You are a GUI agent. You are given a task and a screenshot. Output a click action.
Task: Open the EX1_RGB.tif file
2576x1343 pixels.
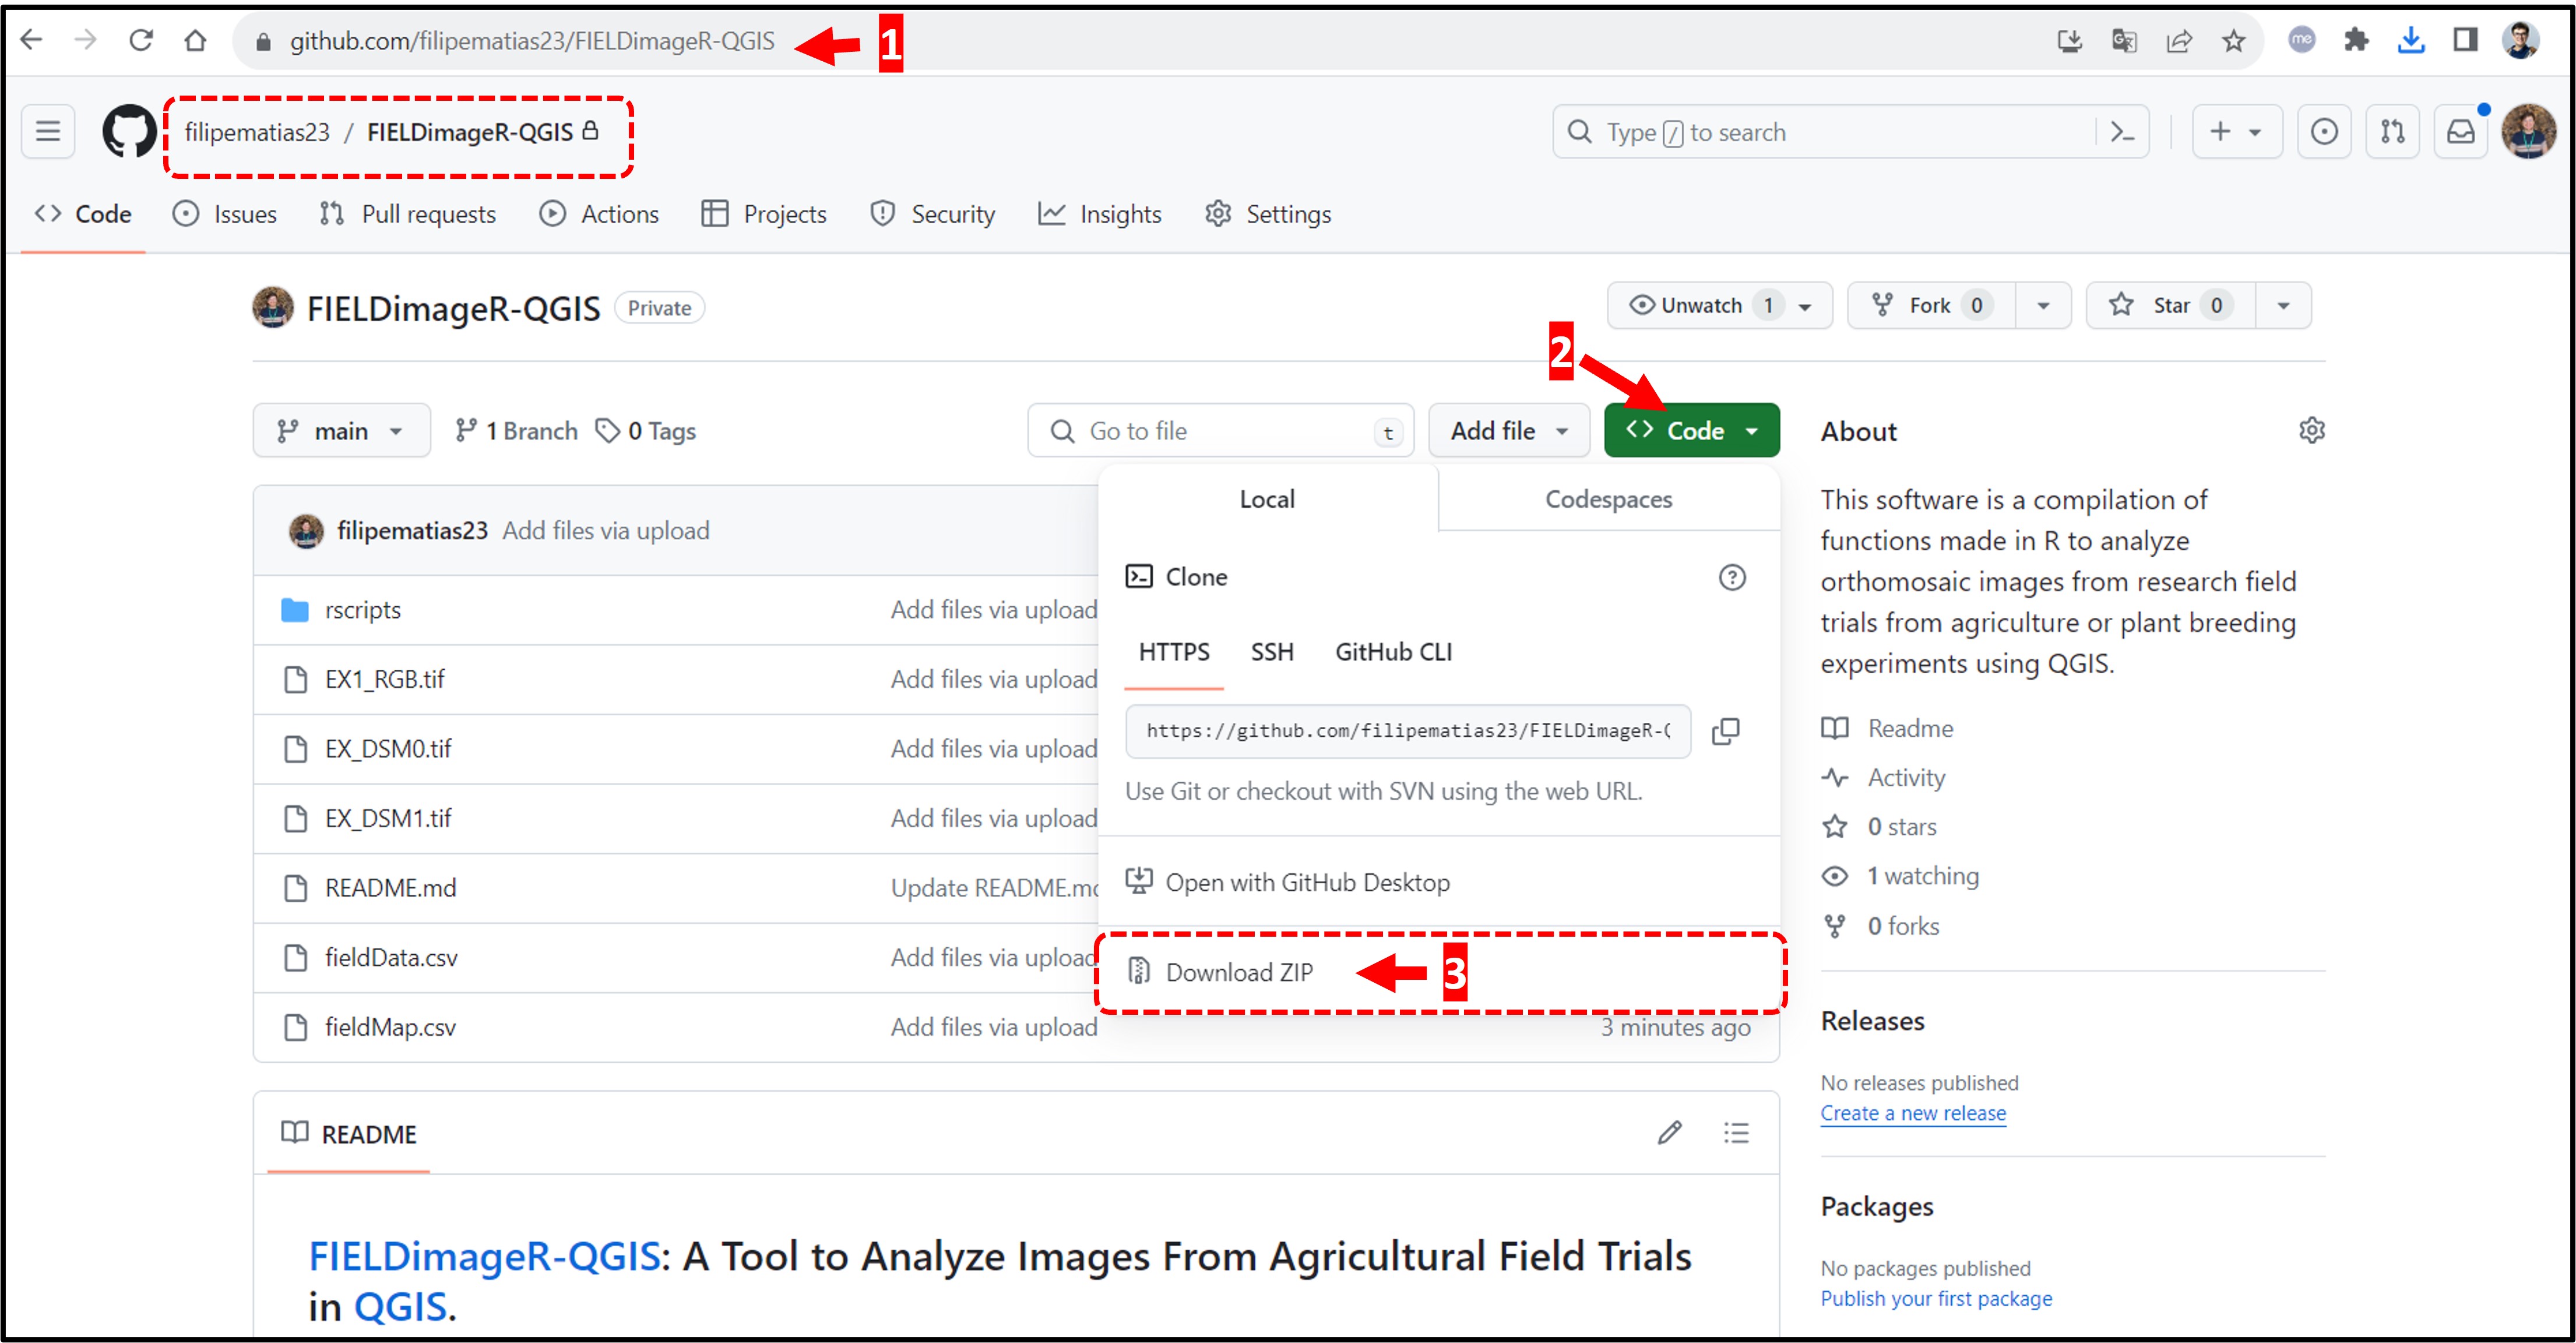pyautogui.click(x=384, y=680)
